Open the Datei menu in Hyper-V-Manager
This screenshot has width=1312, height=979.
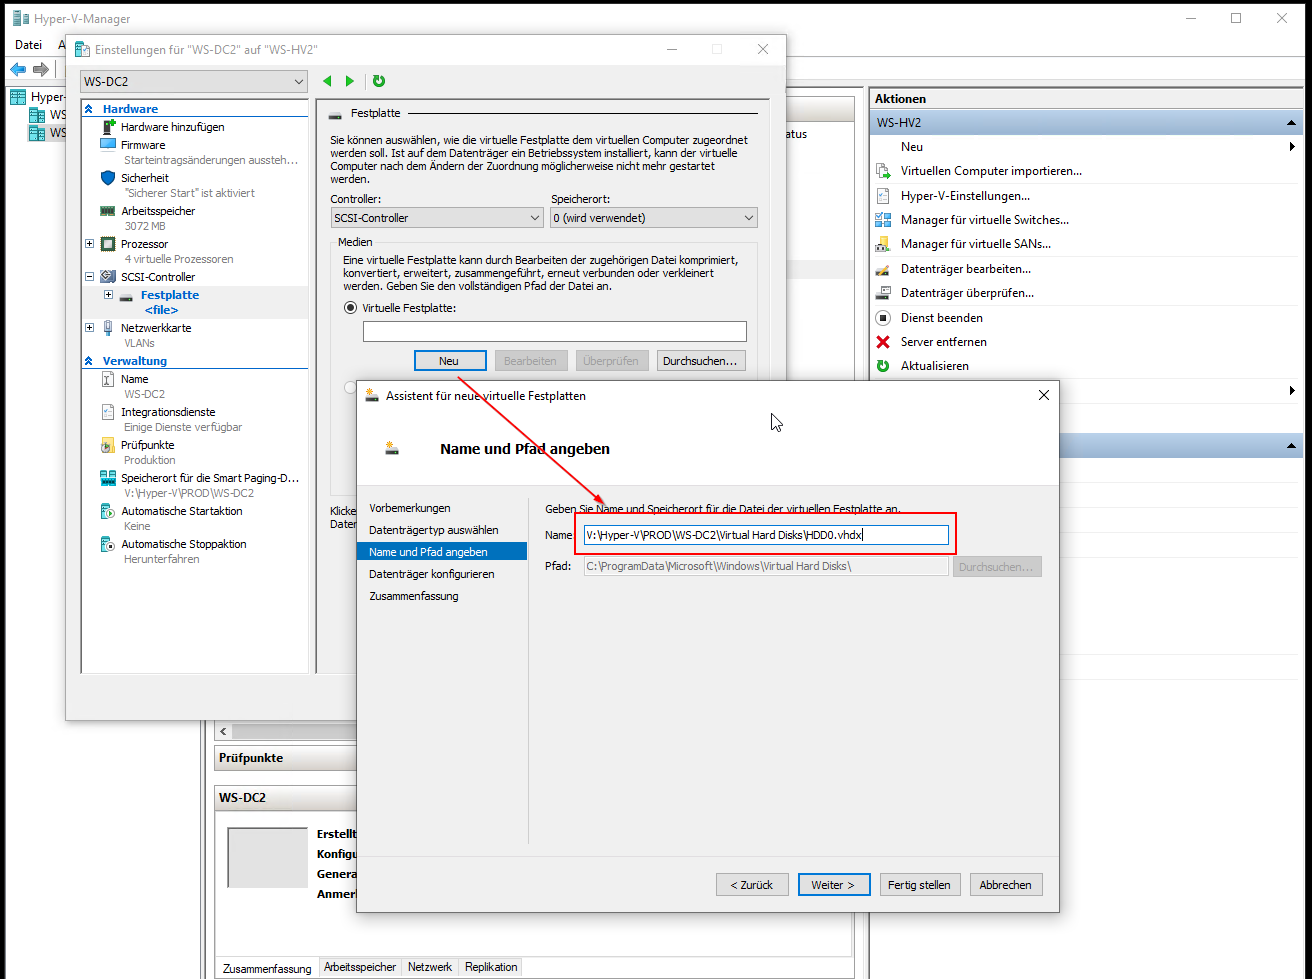(29, 44)
